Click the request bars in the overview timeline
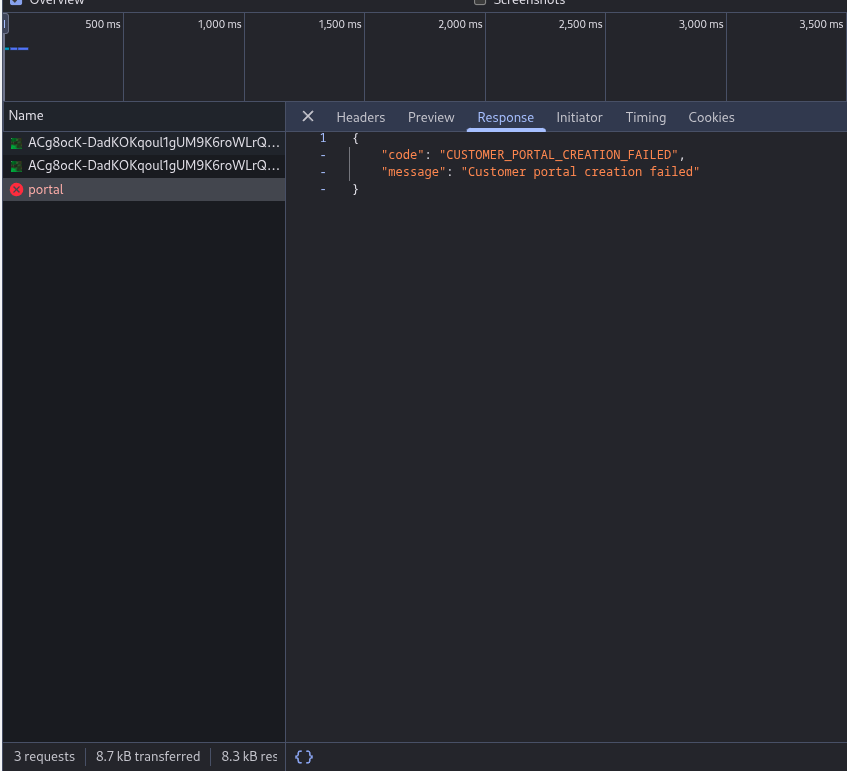Image resolution: width=847 pixels, height=771 pixels. click(x=17, y=49)
